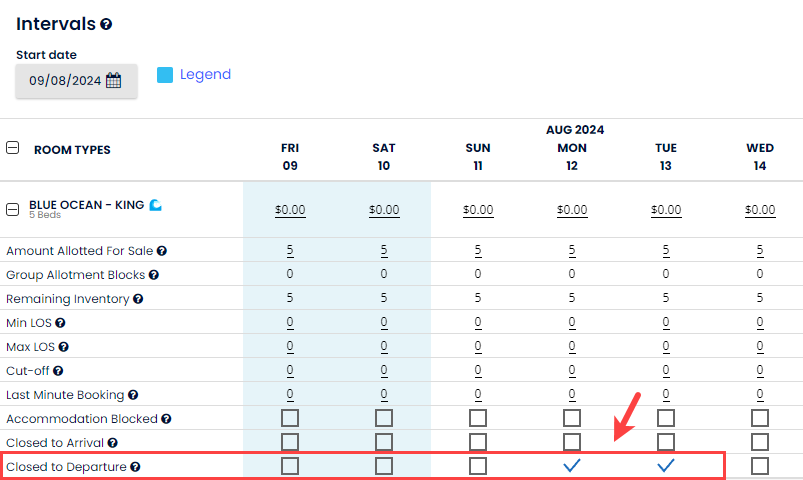The width and height of the screenshot is (803, 480).
Task: Enable Closed to Arrival for Sun 11
Action: click(478, 442)
